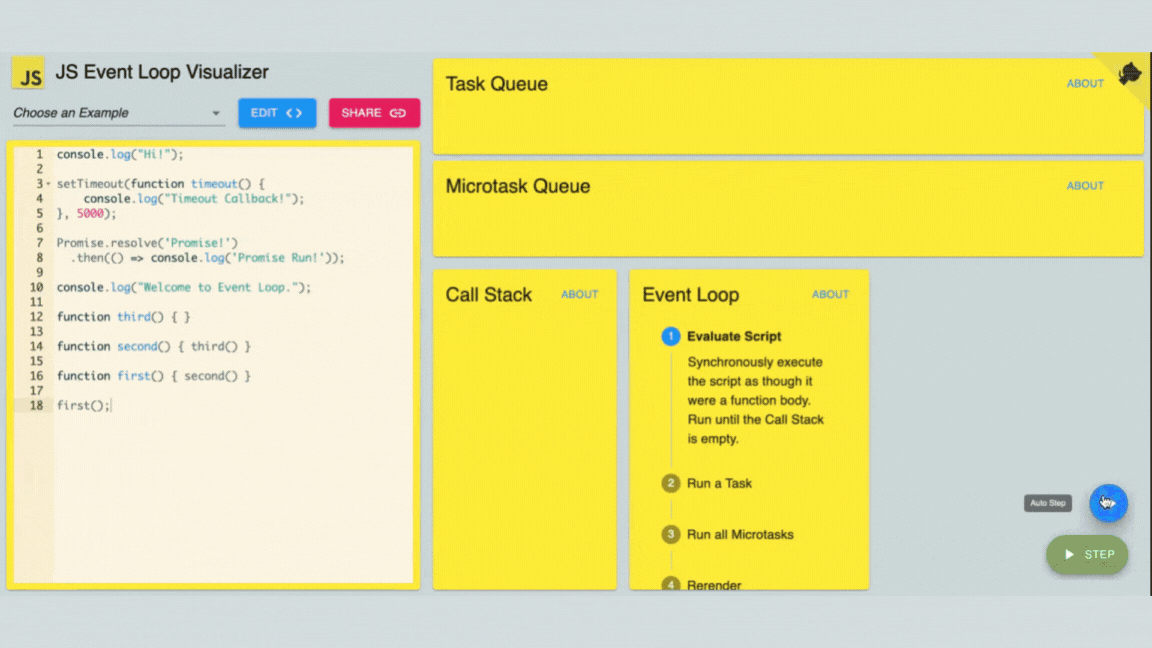Click the 'Timeout Callback!' log line

(x=193, y=199)
